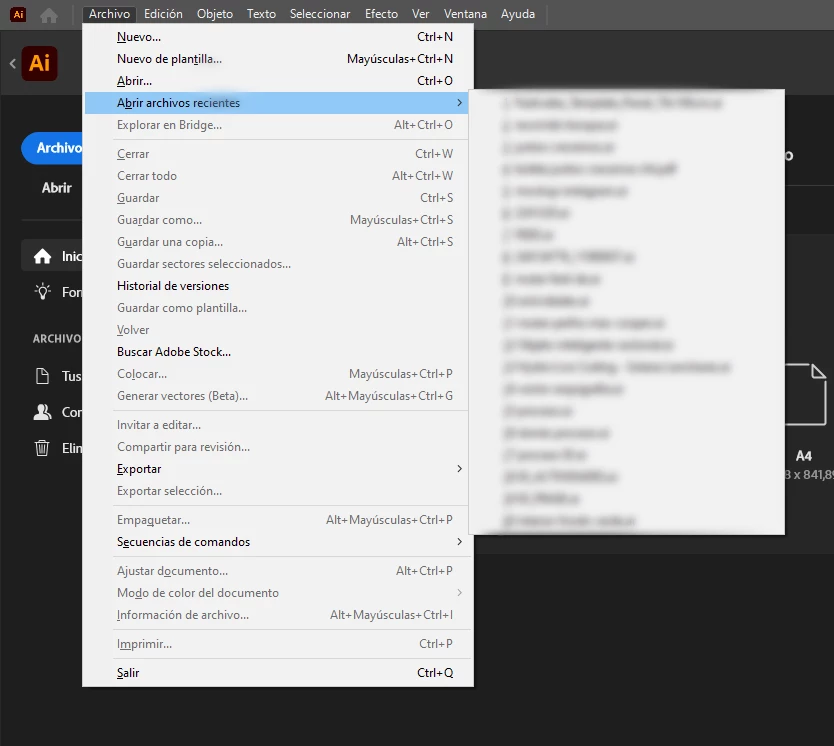This screenshot has width=834, height=746.
Task: Expand the Exportar submenu arrow
Action: coord(460,468)
